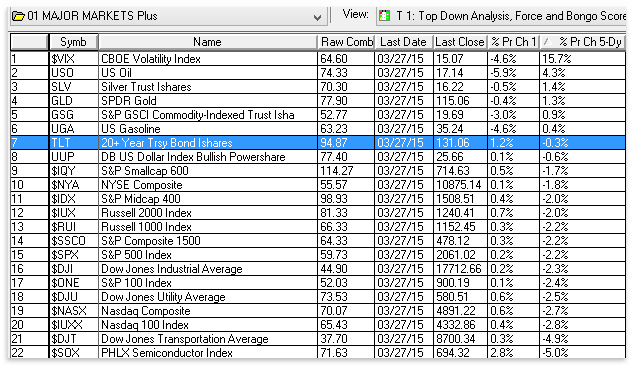Click the view icon beside T 1: Top Down Analysis
Image resolution: width=633 pixels, height=365 pixels.
coord(384,16)
